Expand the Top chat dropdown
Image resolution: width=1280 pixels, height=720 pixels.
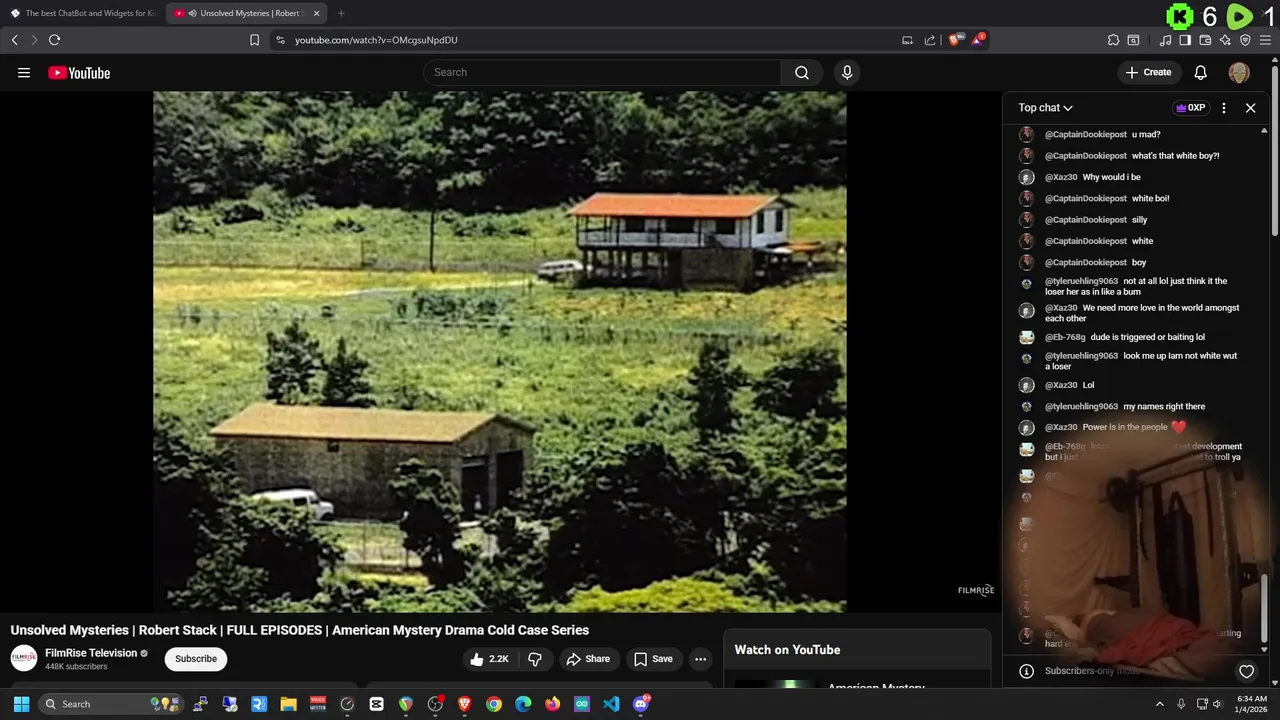(x=1045, y=108)
